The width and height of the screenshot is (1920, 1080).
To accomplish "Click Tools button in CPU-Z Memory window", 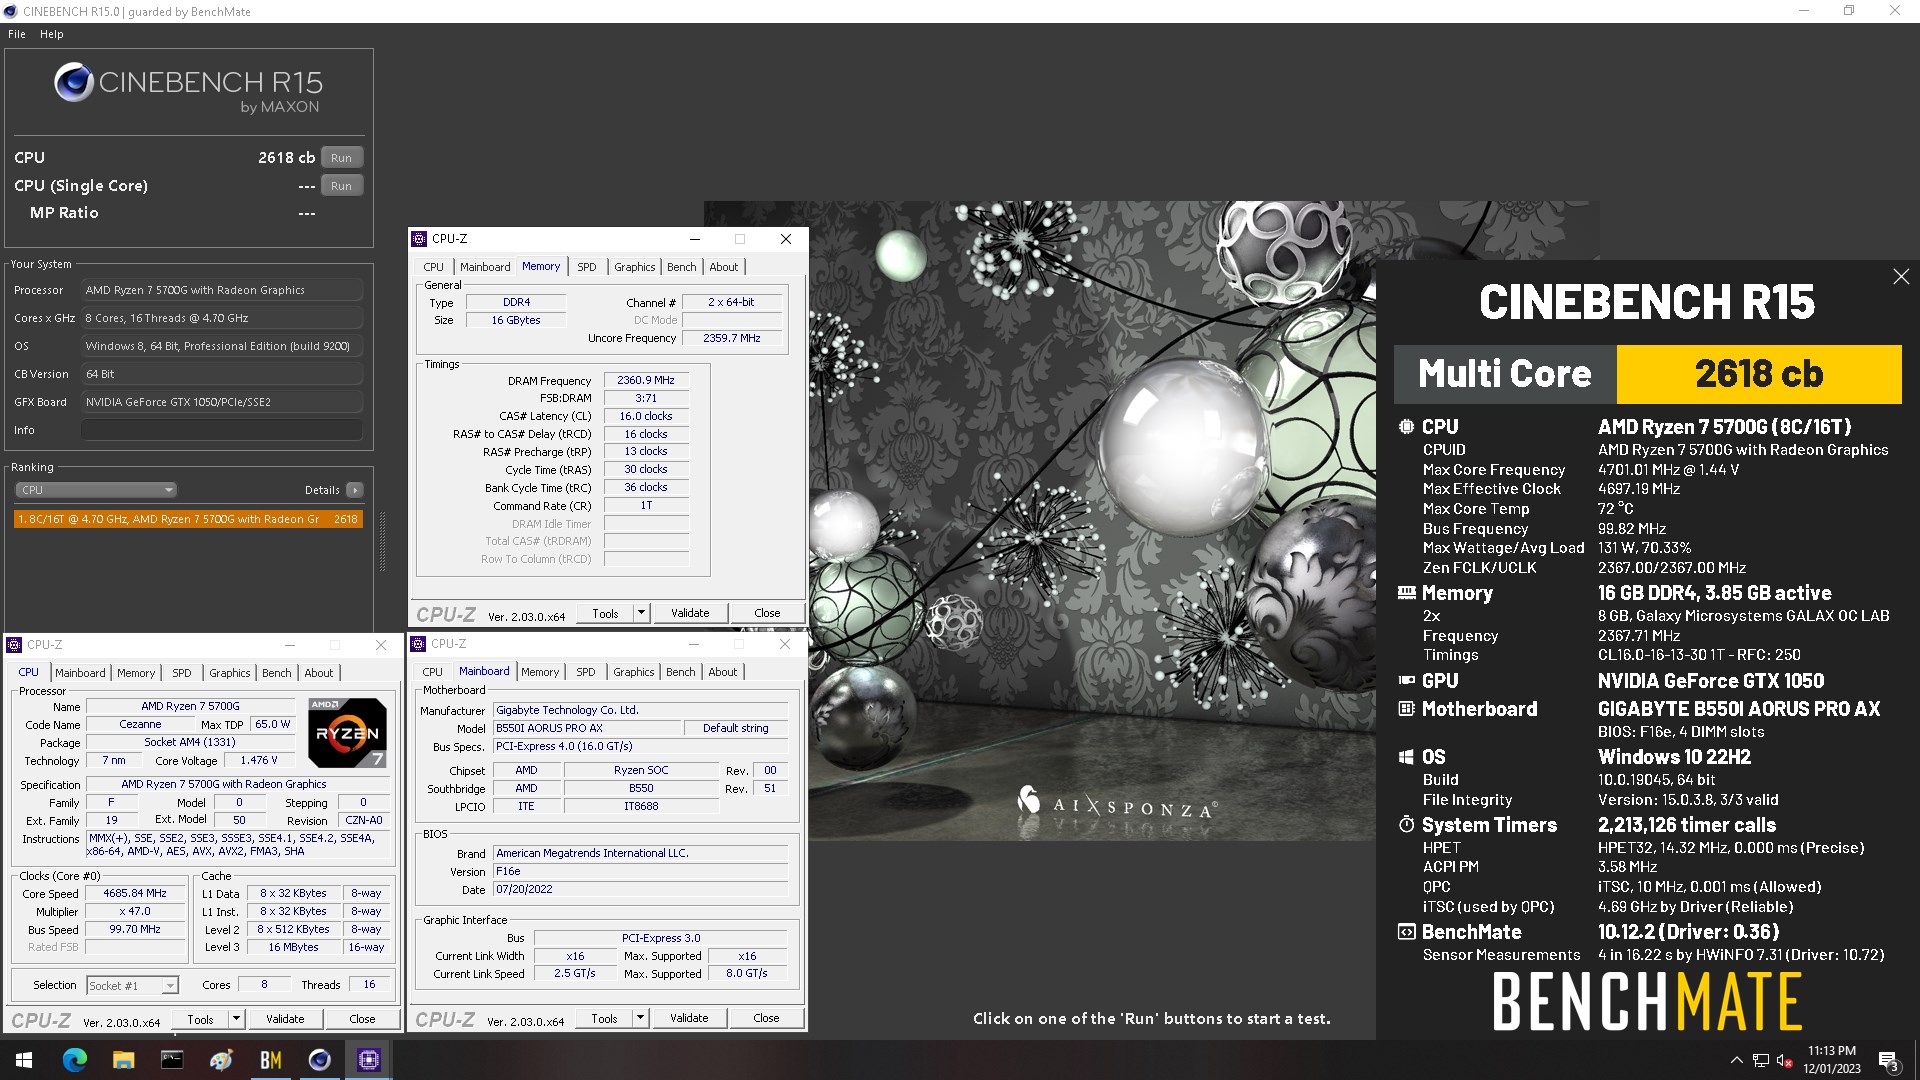I will [606, 613].
